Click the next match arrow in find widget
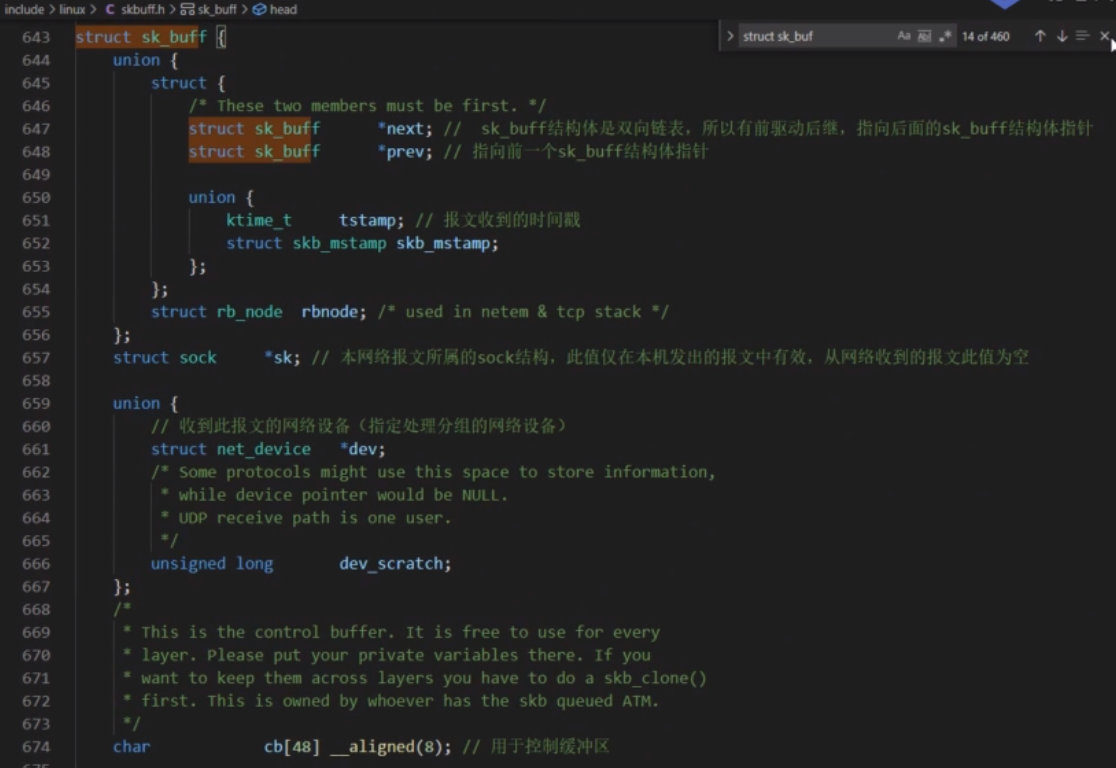The height and width of the screenshot is (768, 1116). [x=1062, y=36]
